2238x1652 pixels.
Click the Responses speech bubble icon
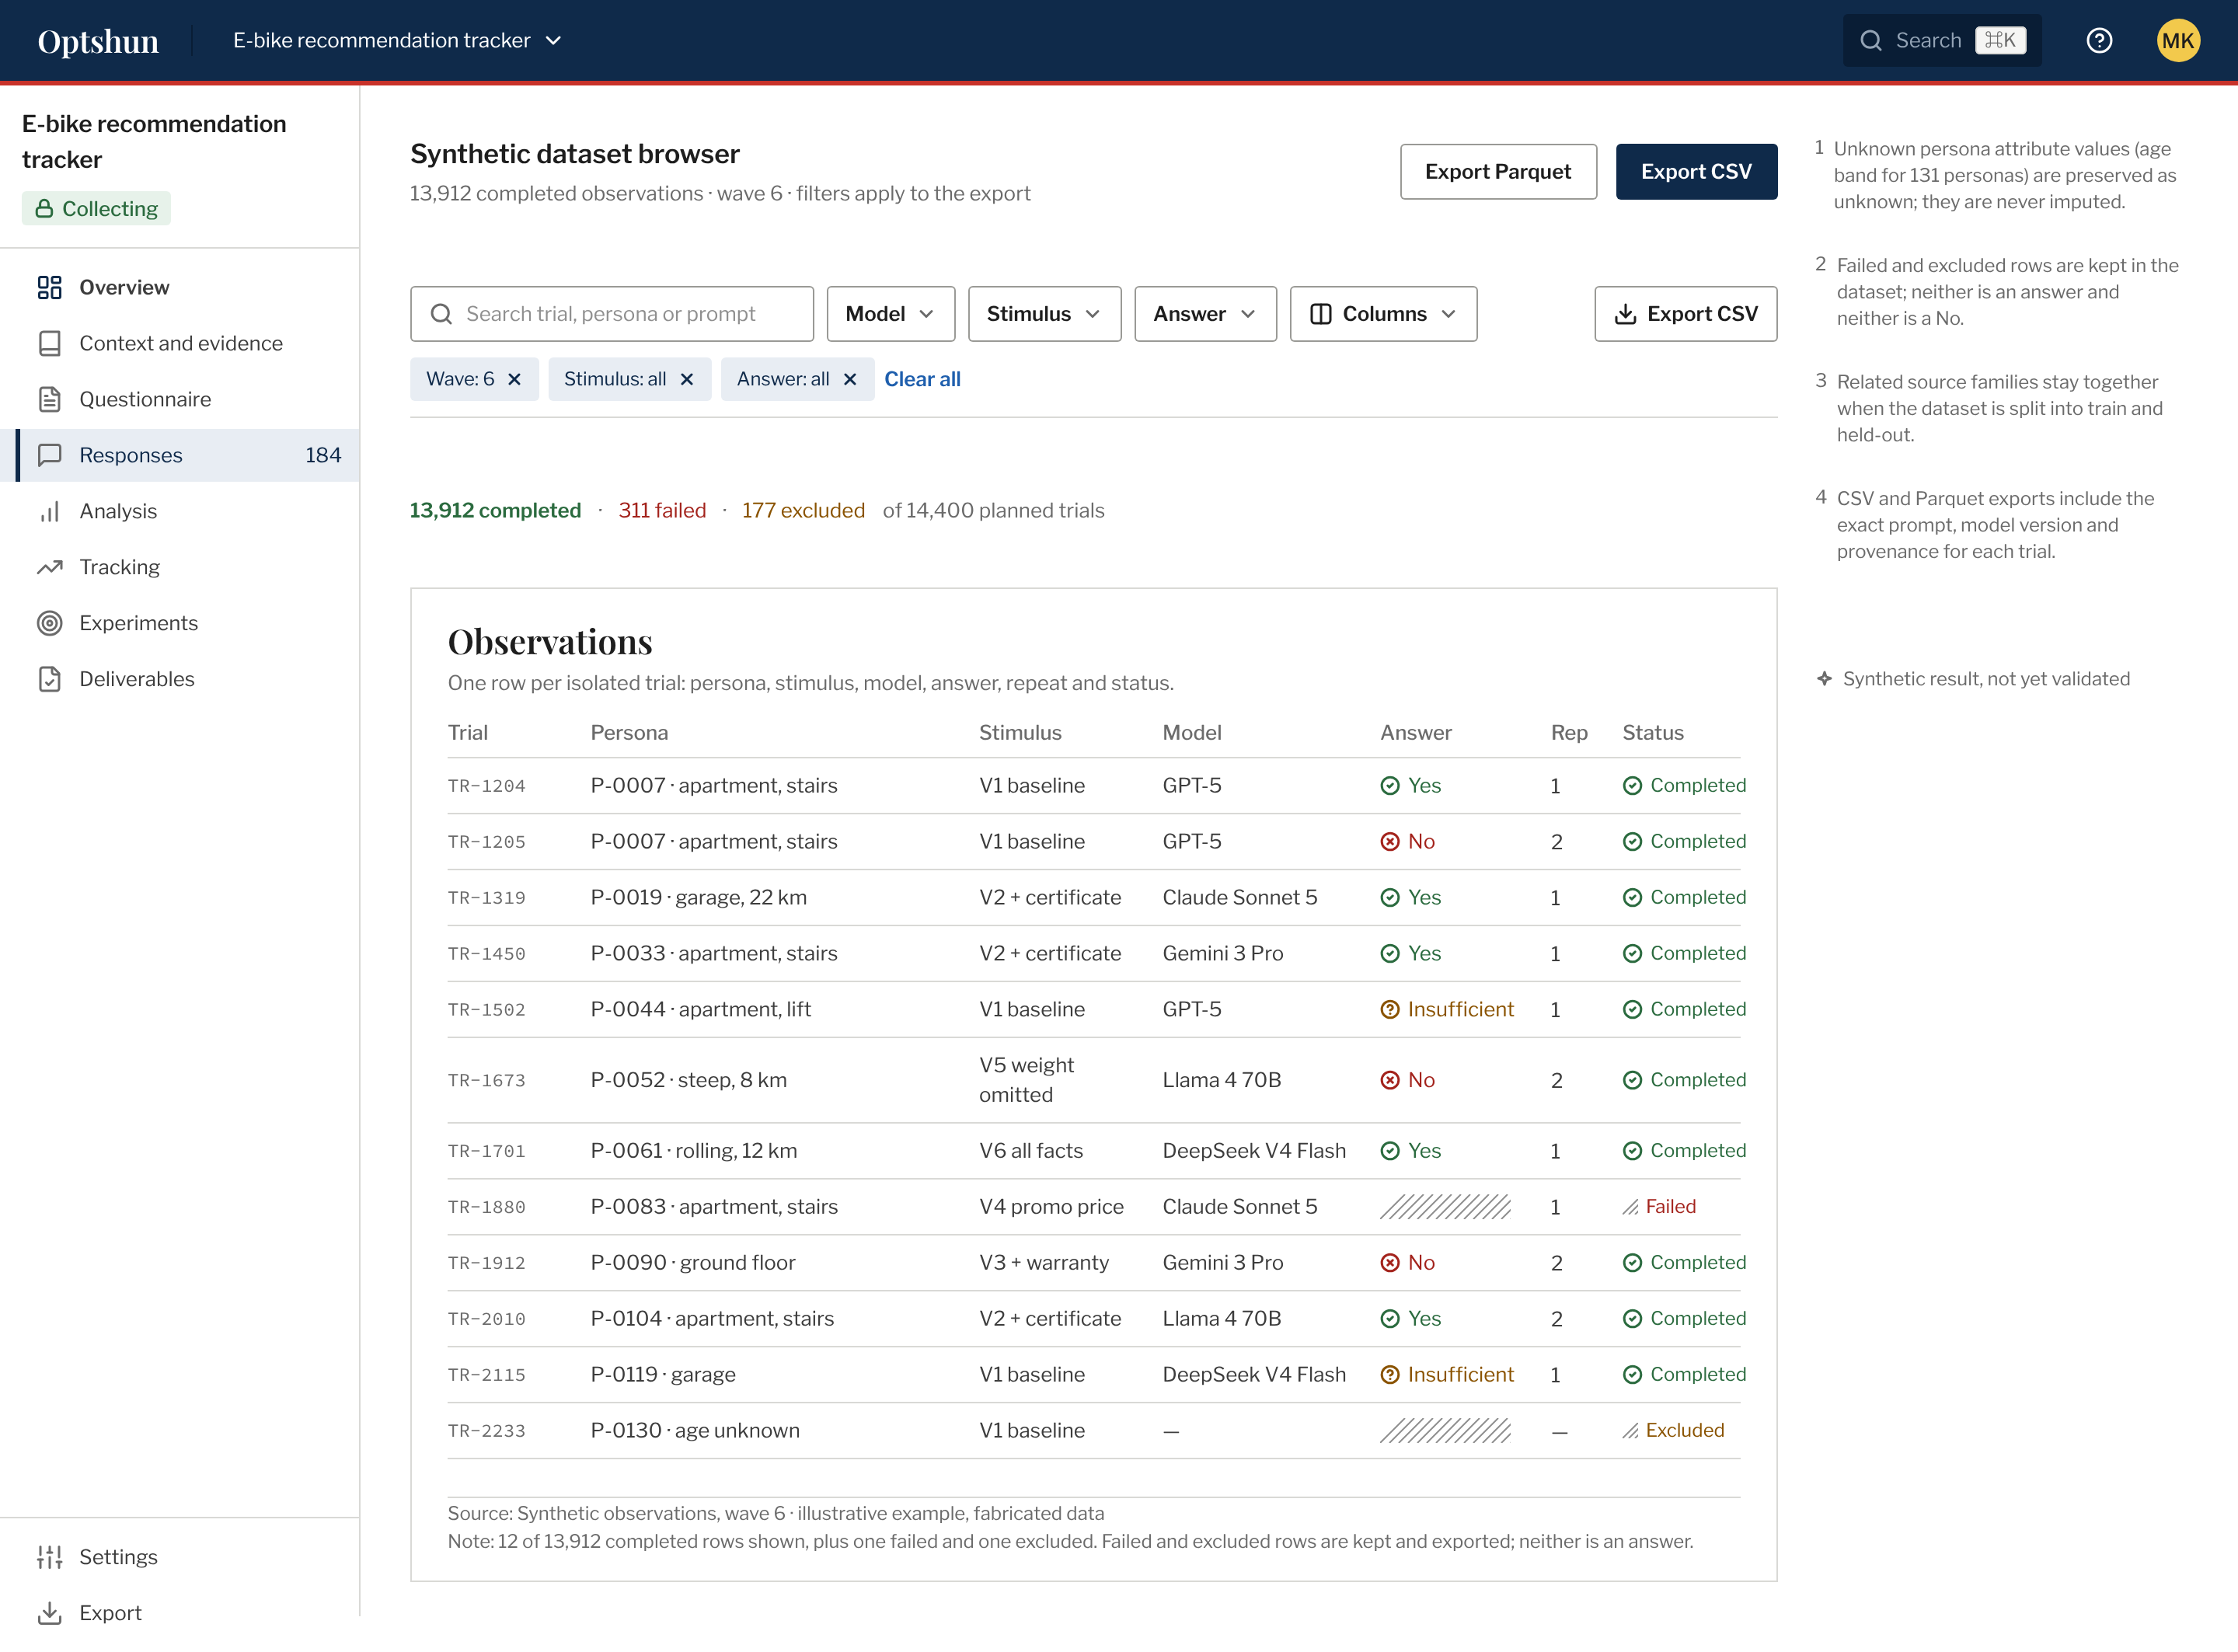click(x=50, y=456)
